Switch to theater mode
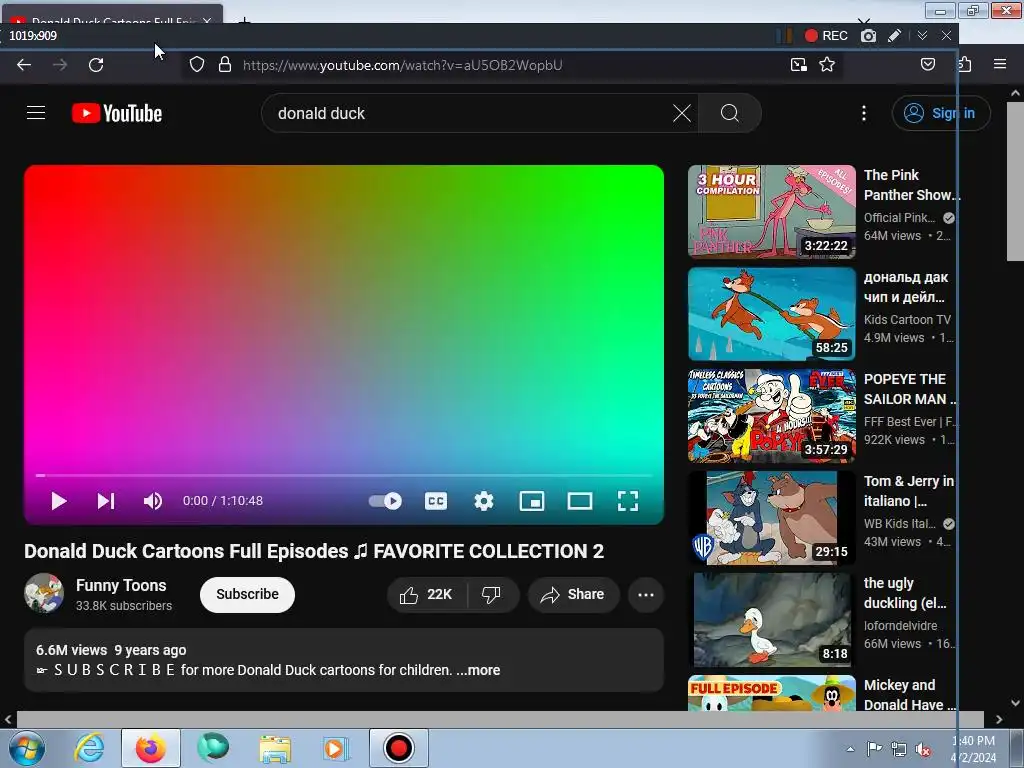1024x768 pixels. (x=580, y=501)
